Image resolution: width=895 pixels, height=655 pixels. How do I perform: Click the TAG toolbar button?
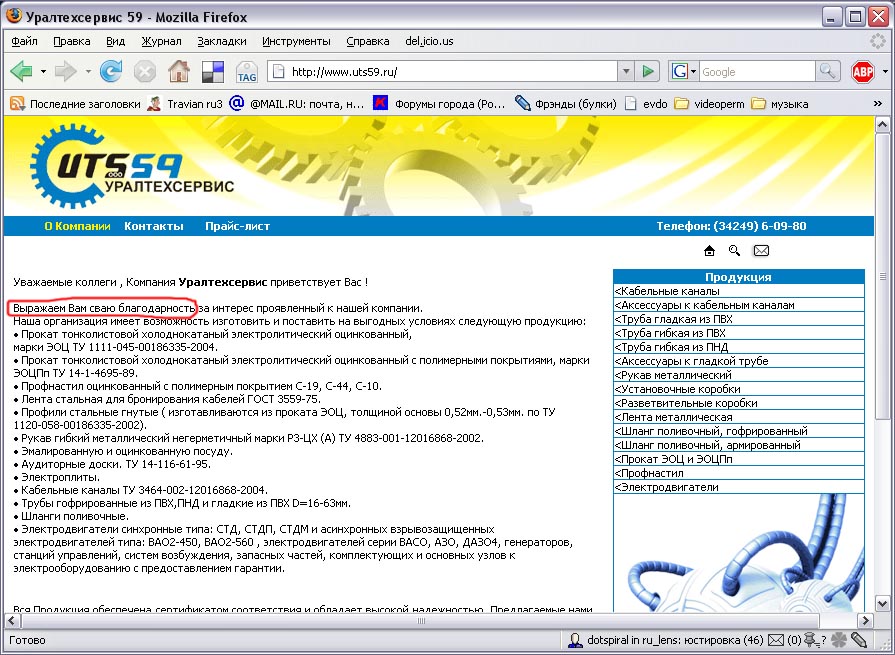pos(247,72)
